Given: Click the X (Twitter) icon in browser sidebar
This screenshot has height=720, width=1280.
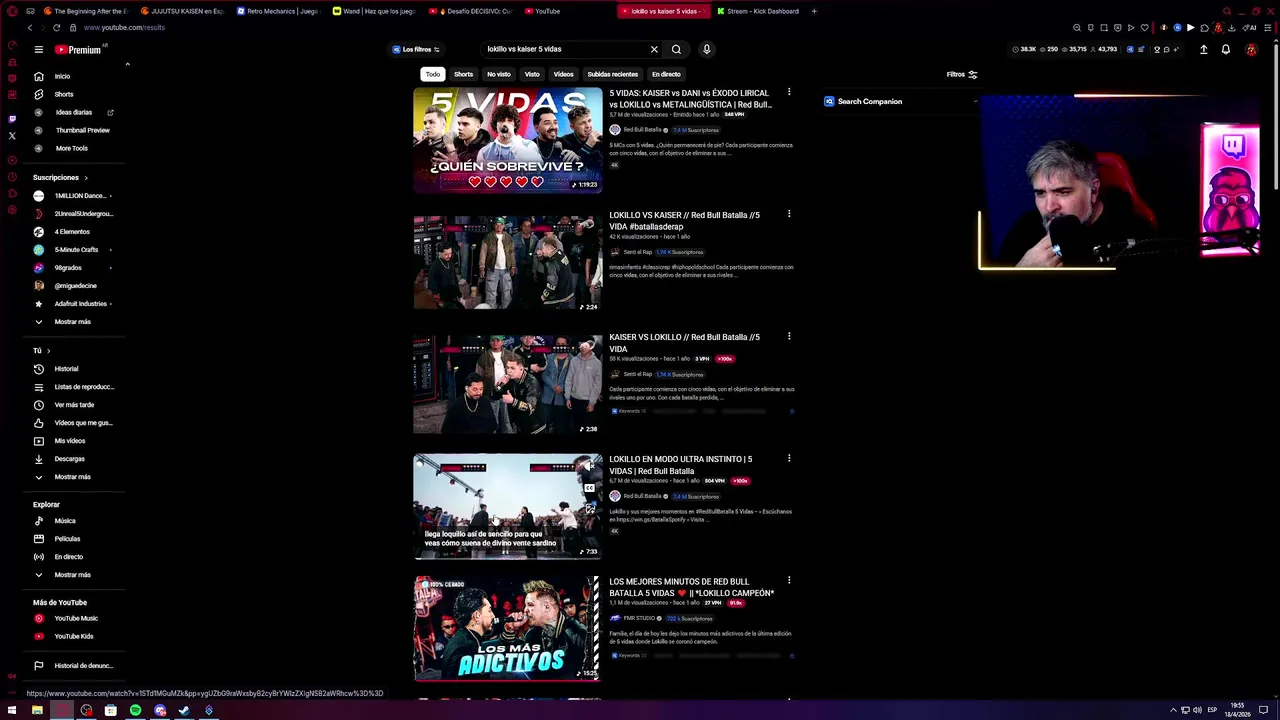Looking at the screenshot, I should point(12,135).
